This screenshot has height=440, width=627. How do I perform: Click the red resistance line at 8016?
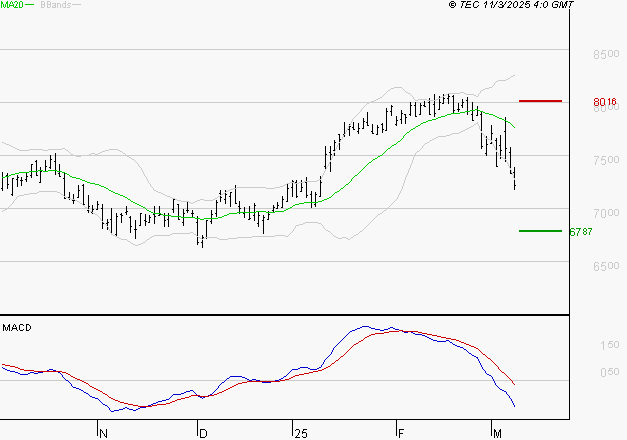point(540,101)
